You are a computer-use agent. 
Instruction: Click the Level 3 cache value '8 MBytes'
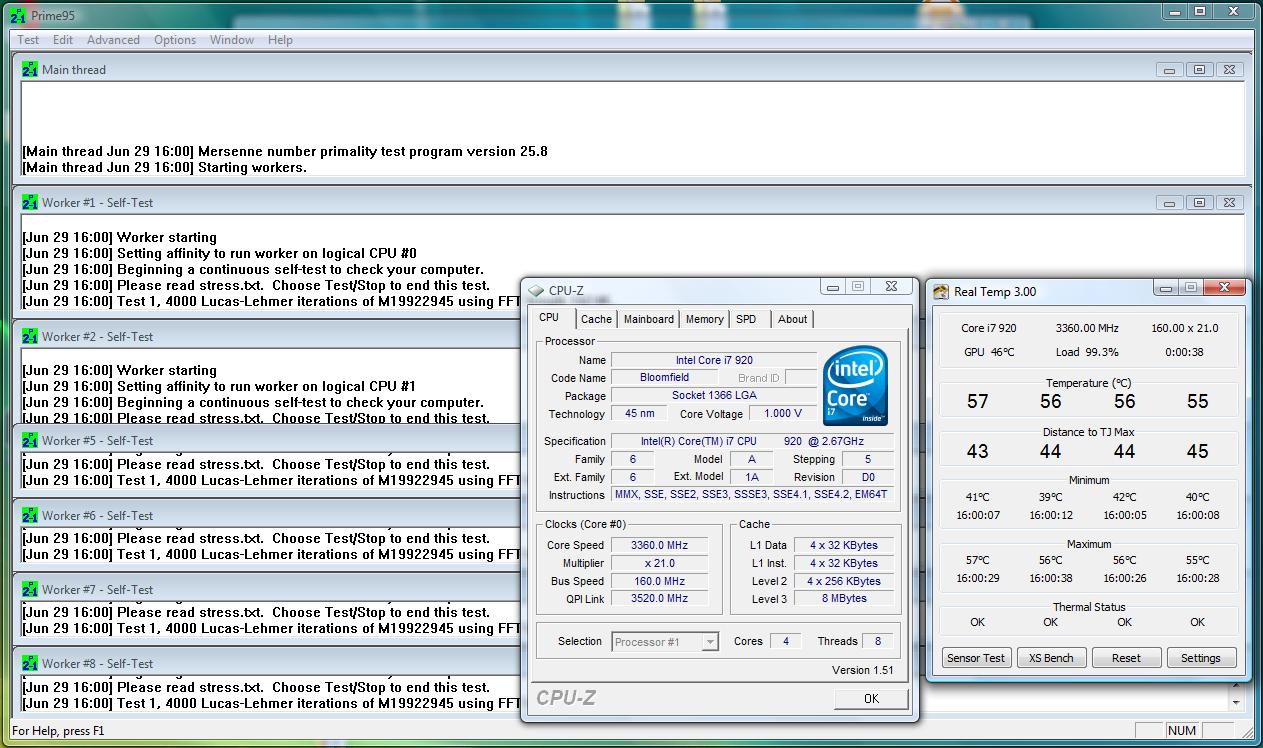point(844,599)
